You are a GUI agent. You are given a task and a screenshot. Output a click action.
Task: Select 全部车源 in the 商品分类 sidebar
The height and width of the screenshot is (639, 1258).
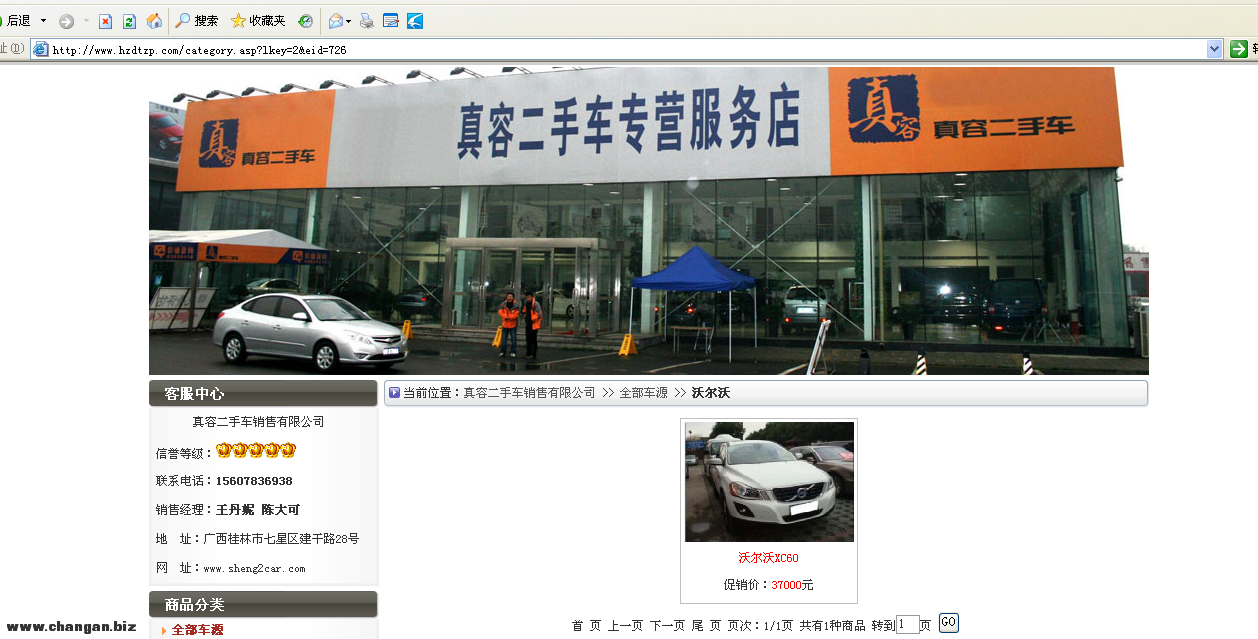click(x=197, y=630)
